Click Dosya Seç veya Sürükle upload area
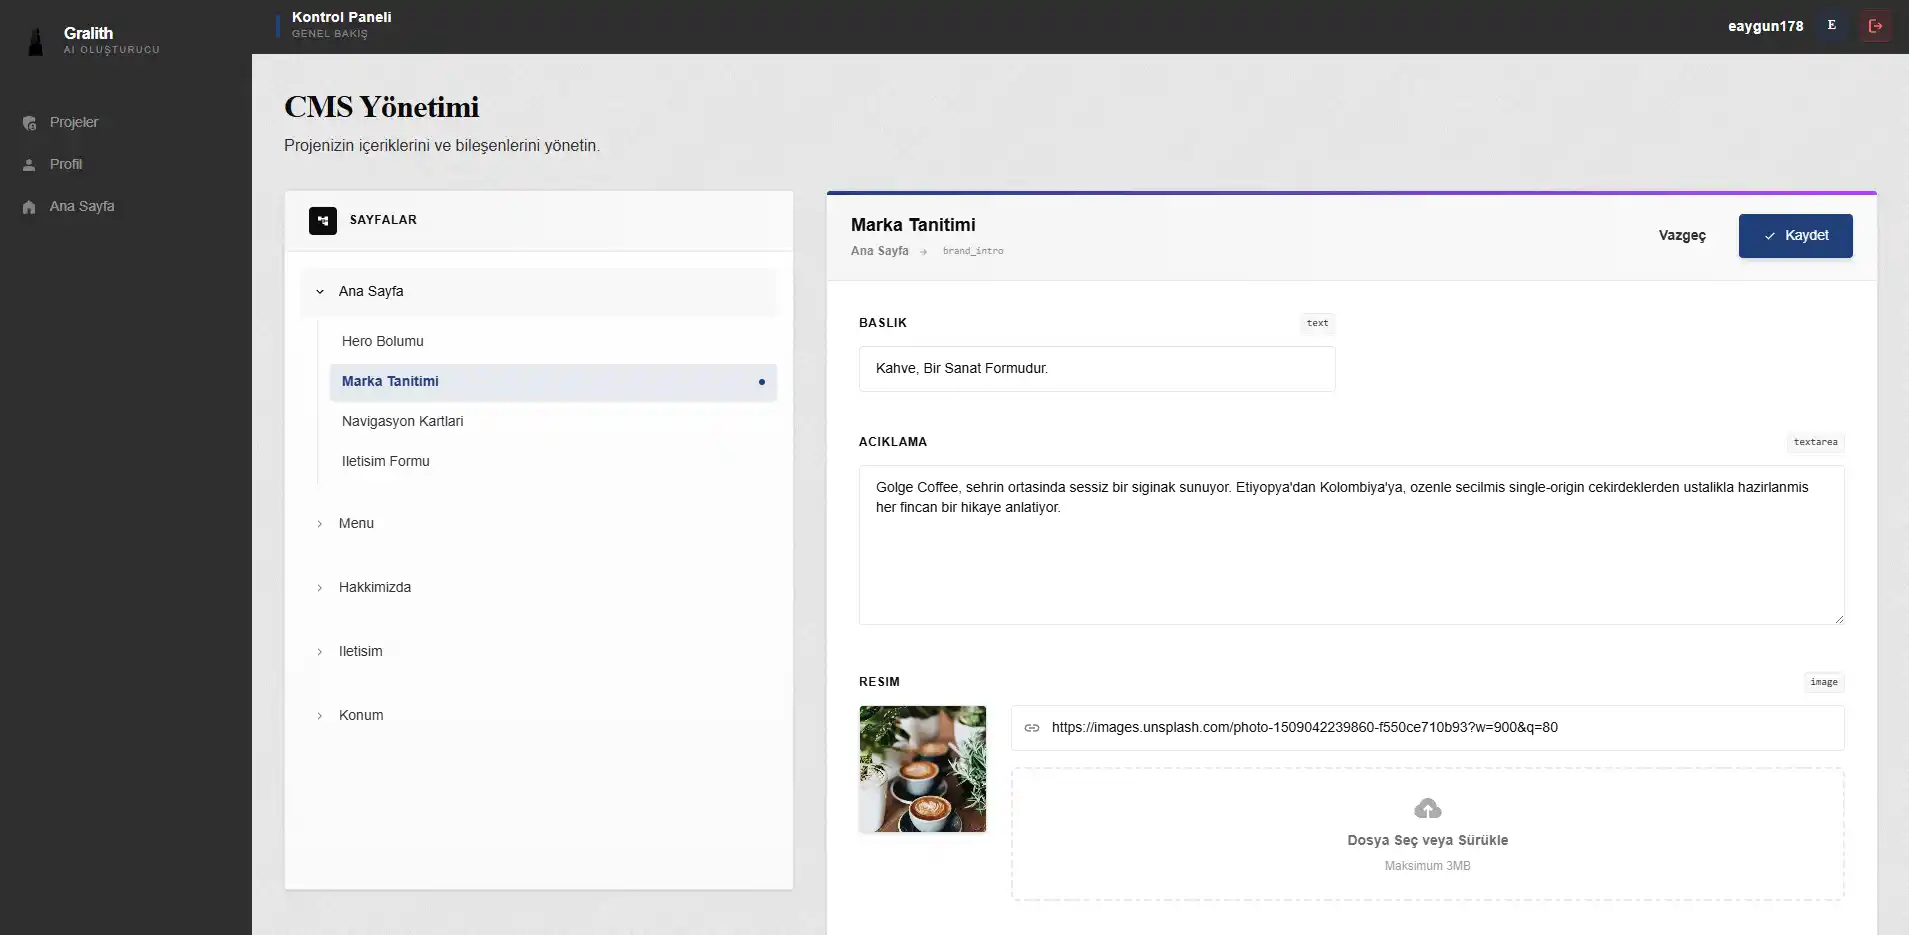 (x=1427, y=834)
